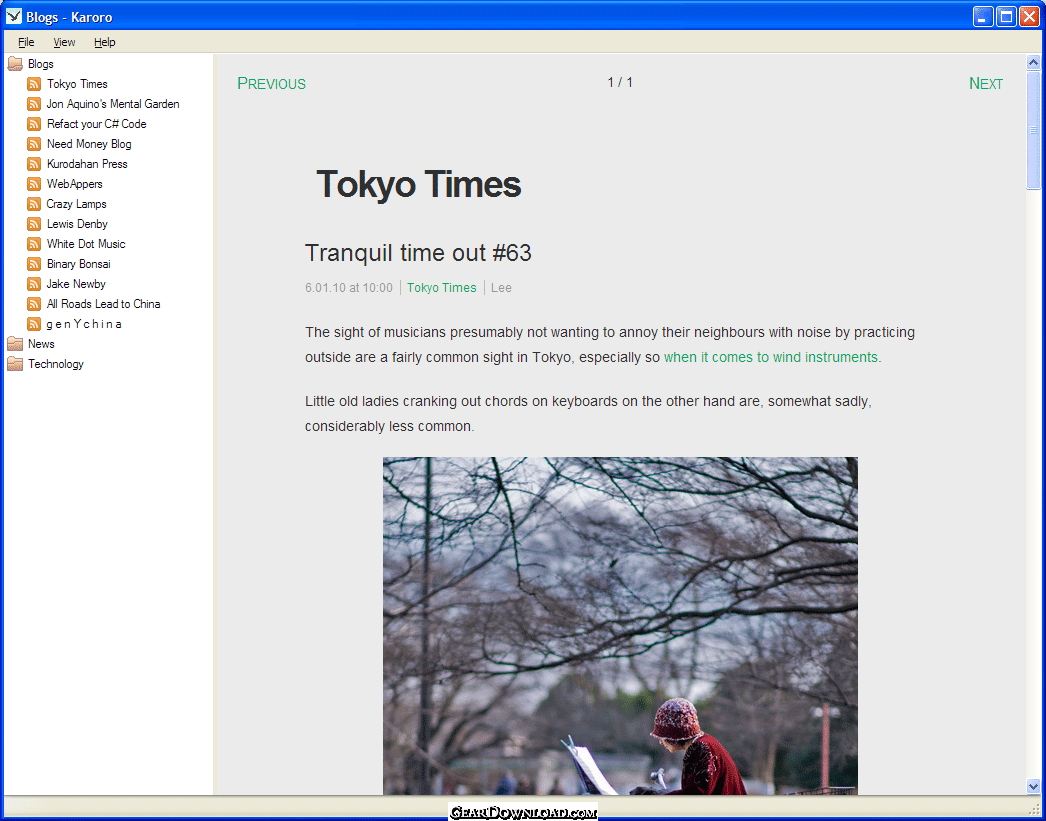
Task: Select Need Money Blog feed label
Action: [89, 144]
